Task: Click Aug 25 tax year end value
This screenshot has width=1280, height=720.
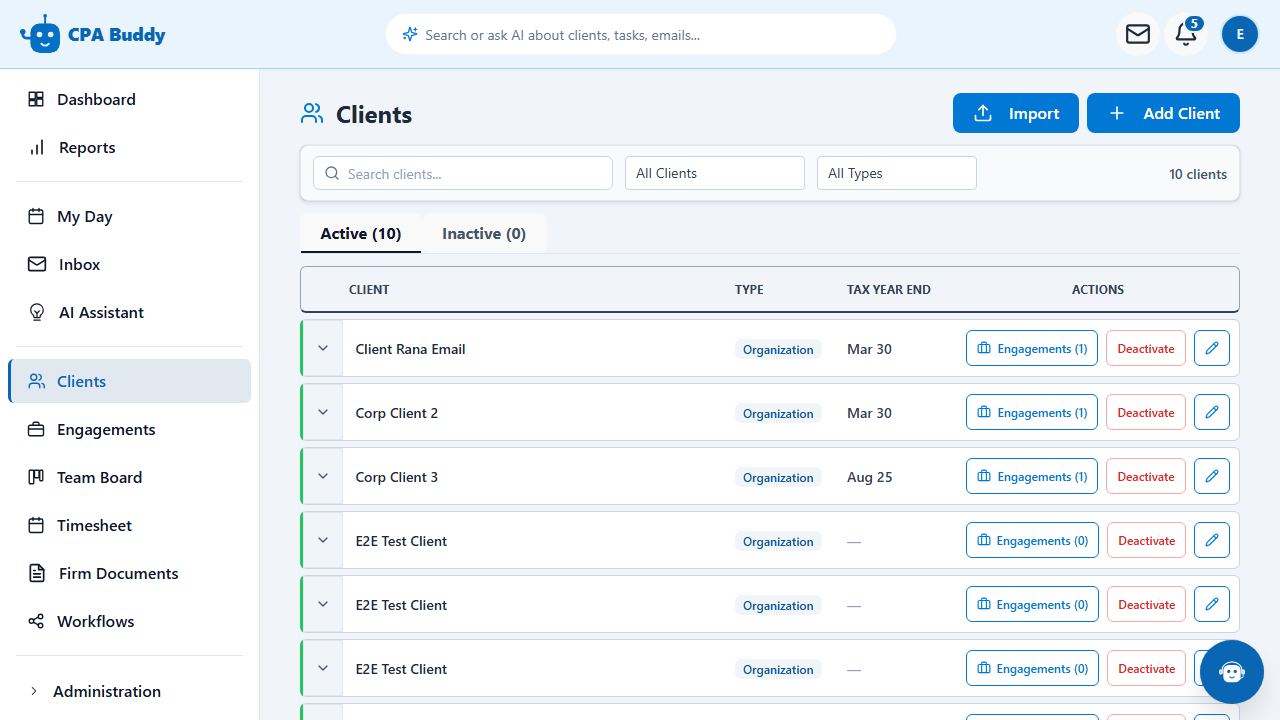Action: [x=870, y=477]
